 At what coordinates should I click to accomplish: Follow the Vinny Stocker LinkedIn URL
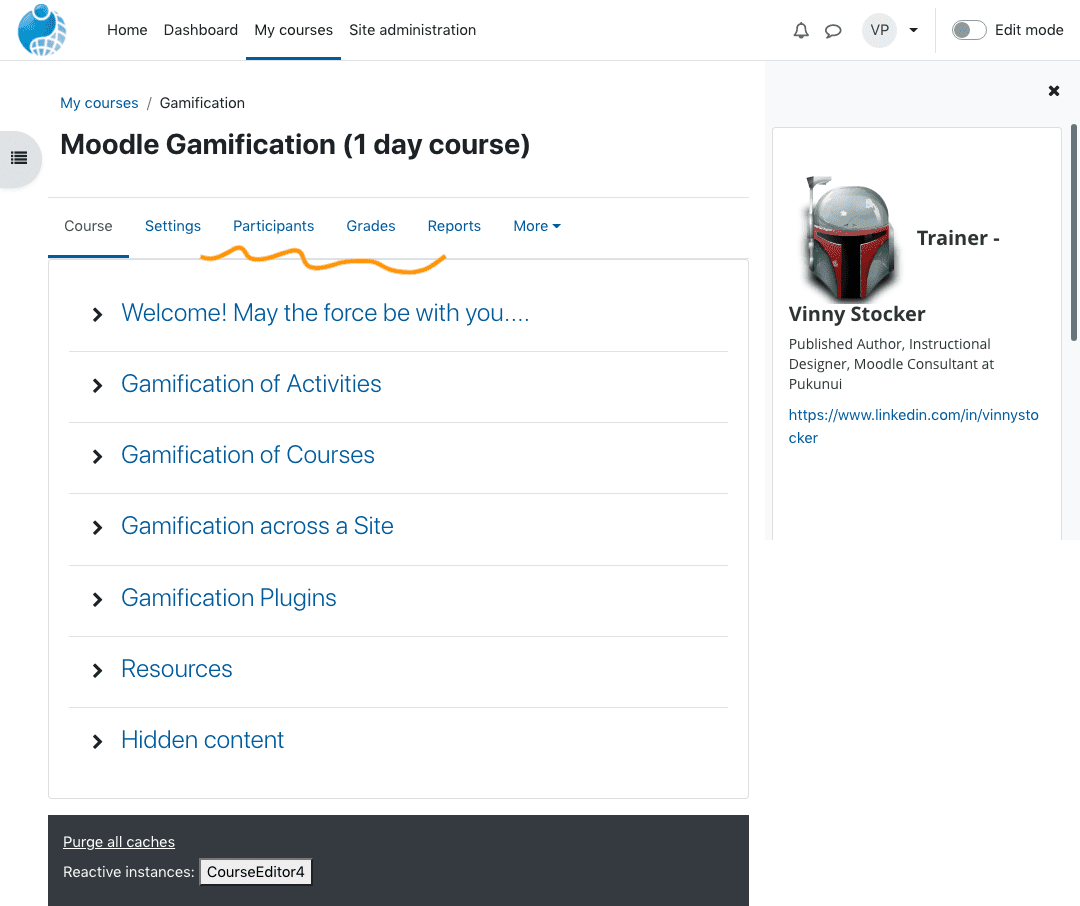click(x=913, y=426)
